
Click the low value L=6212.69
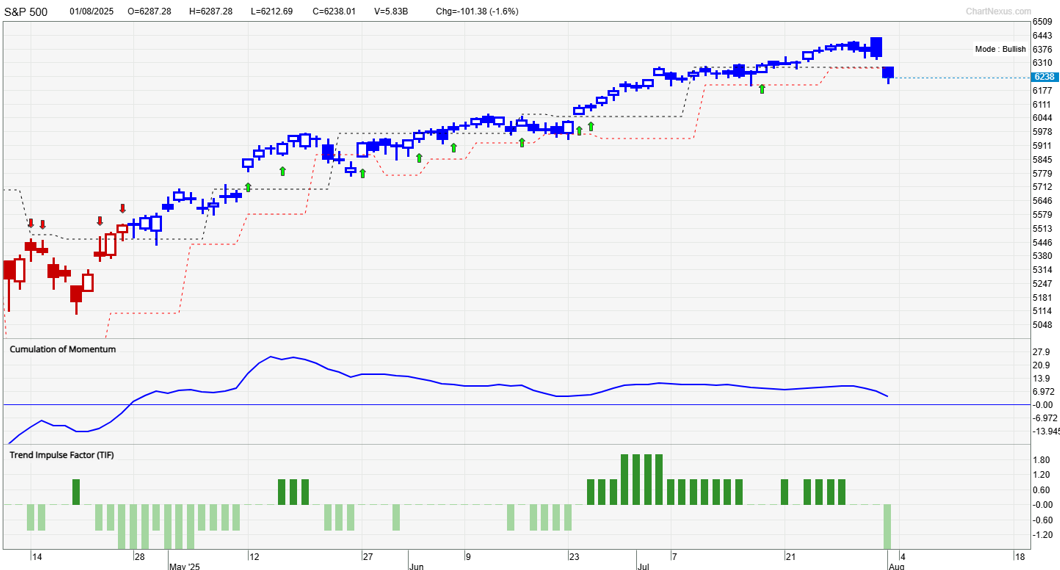272,11
